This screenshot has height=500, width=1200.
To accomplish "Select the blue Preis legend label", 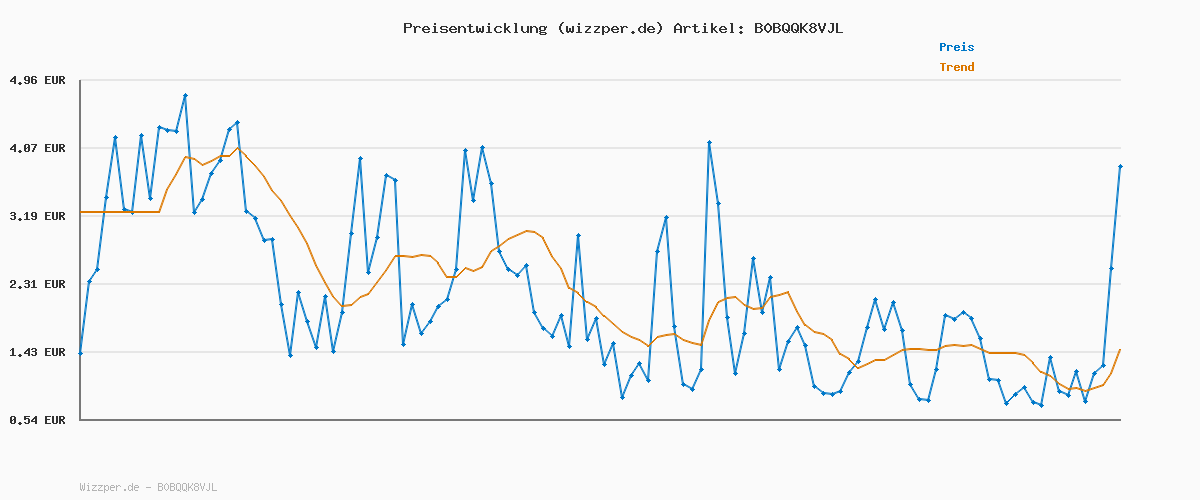I will pyautogui.click(x=956, y=47).
